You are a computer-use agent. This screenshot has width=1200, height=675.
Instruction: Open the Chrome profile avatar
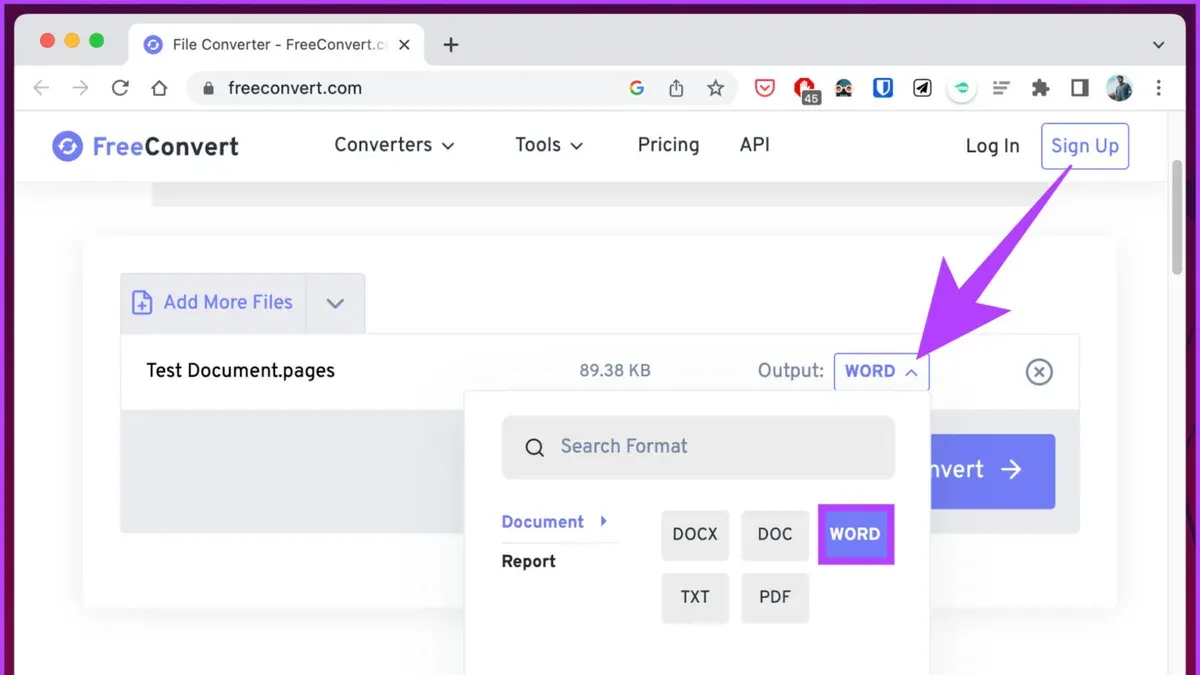pos(1119,88)
